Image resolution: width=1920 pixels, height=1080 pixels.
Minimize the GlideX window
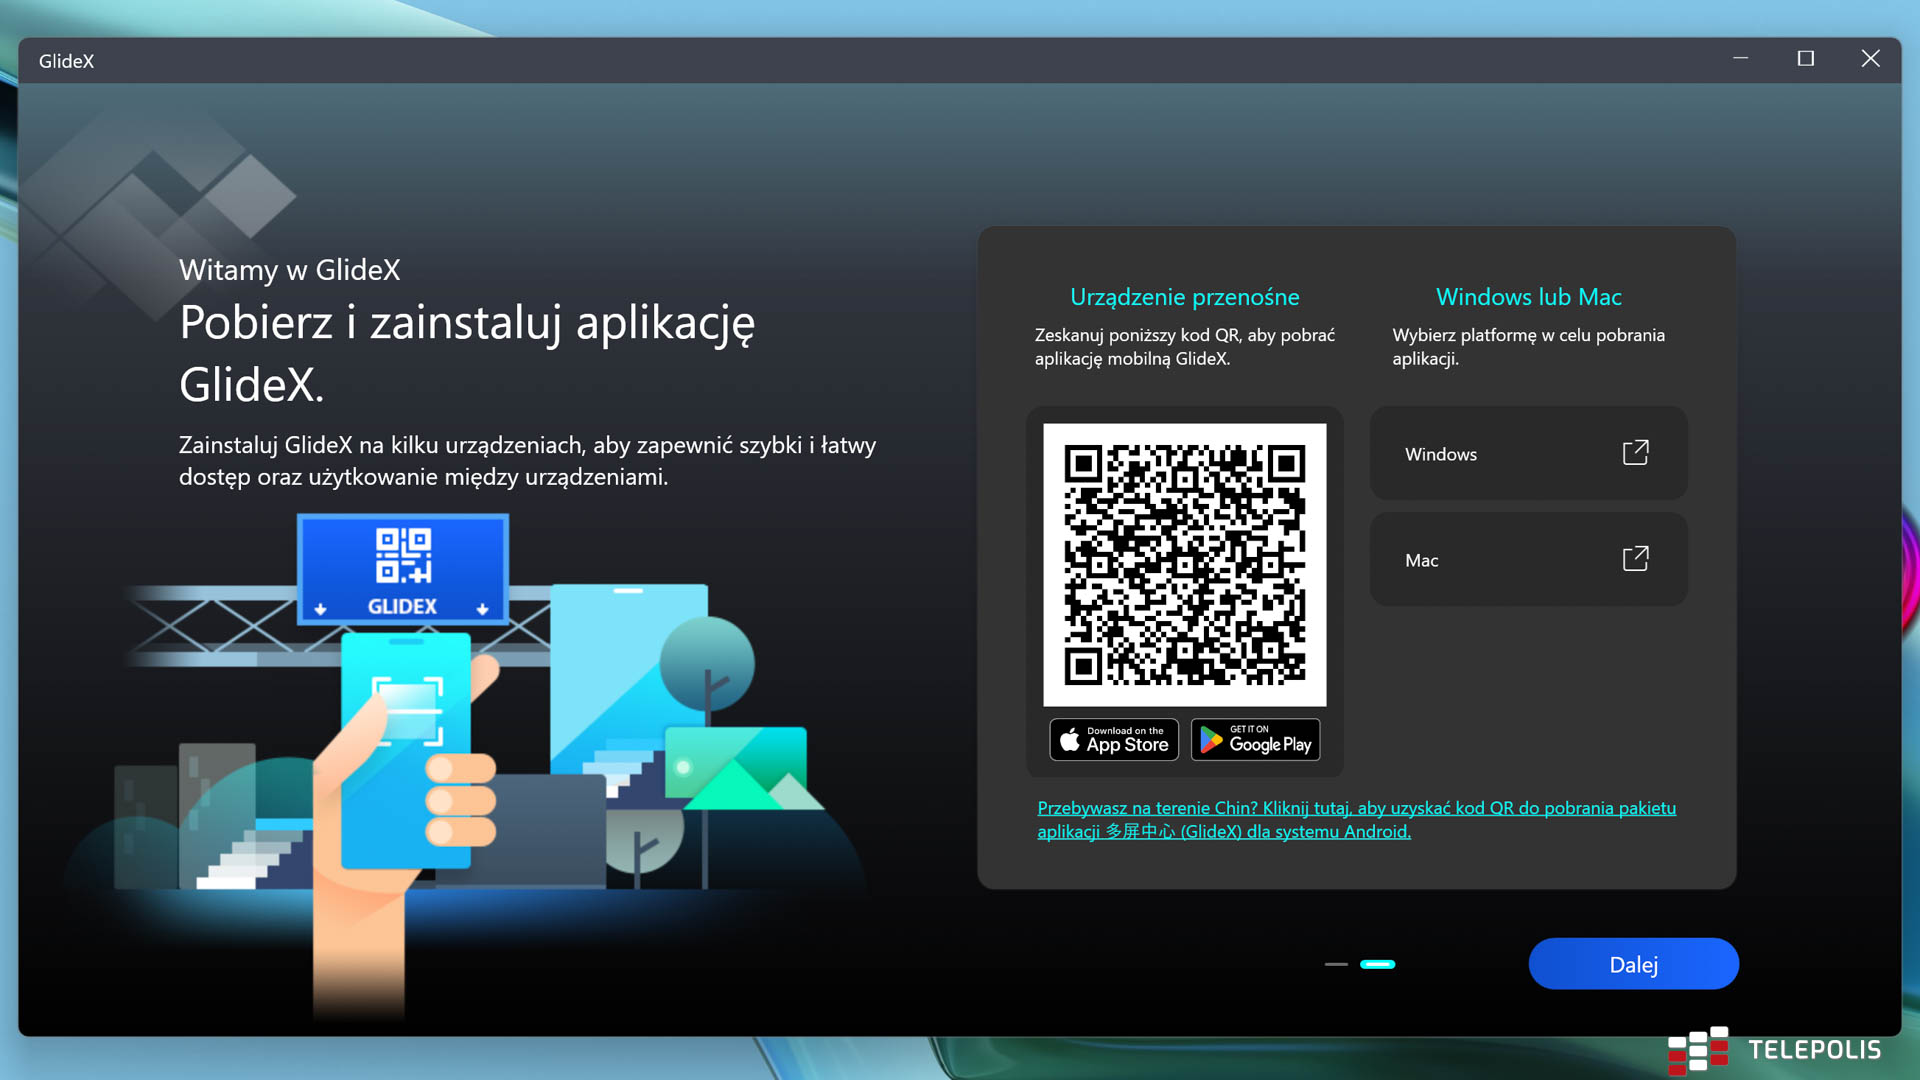point(1740,59)
